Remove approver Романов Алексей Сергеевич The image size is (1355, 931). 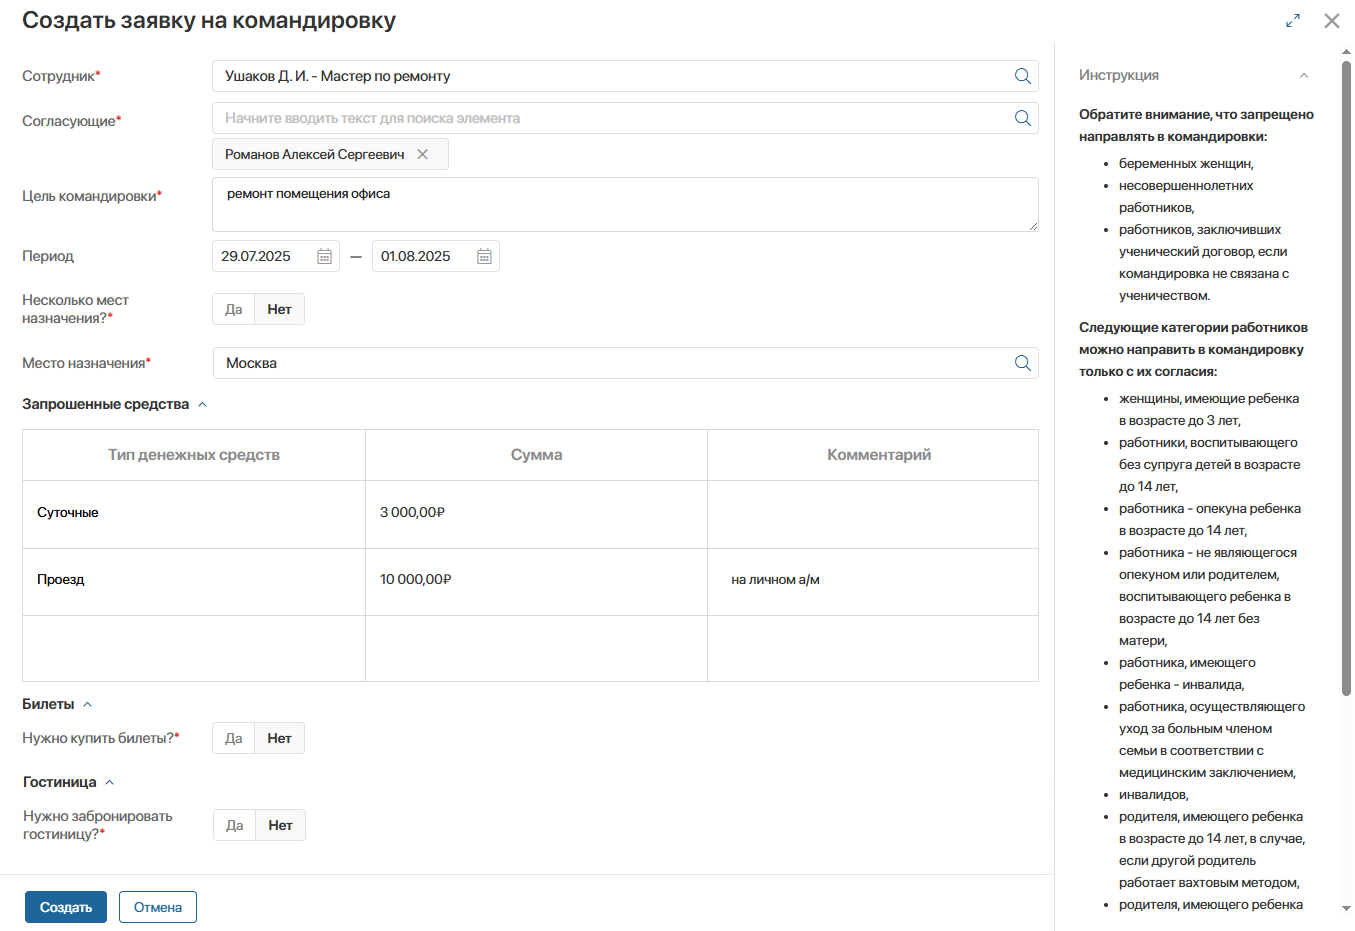pyautogui.click(x=423, y=154)
